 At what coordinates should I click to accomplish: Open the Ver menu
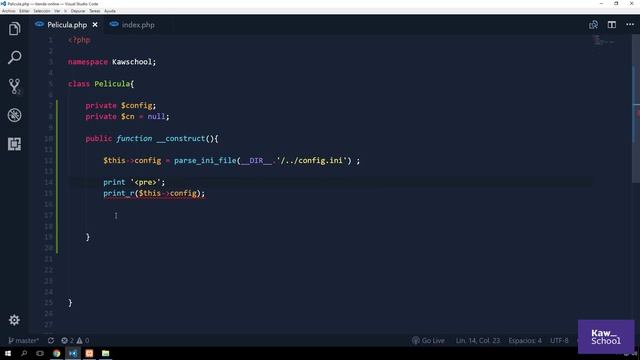[57, 11]
